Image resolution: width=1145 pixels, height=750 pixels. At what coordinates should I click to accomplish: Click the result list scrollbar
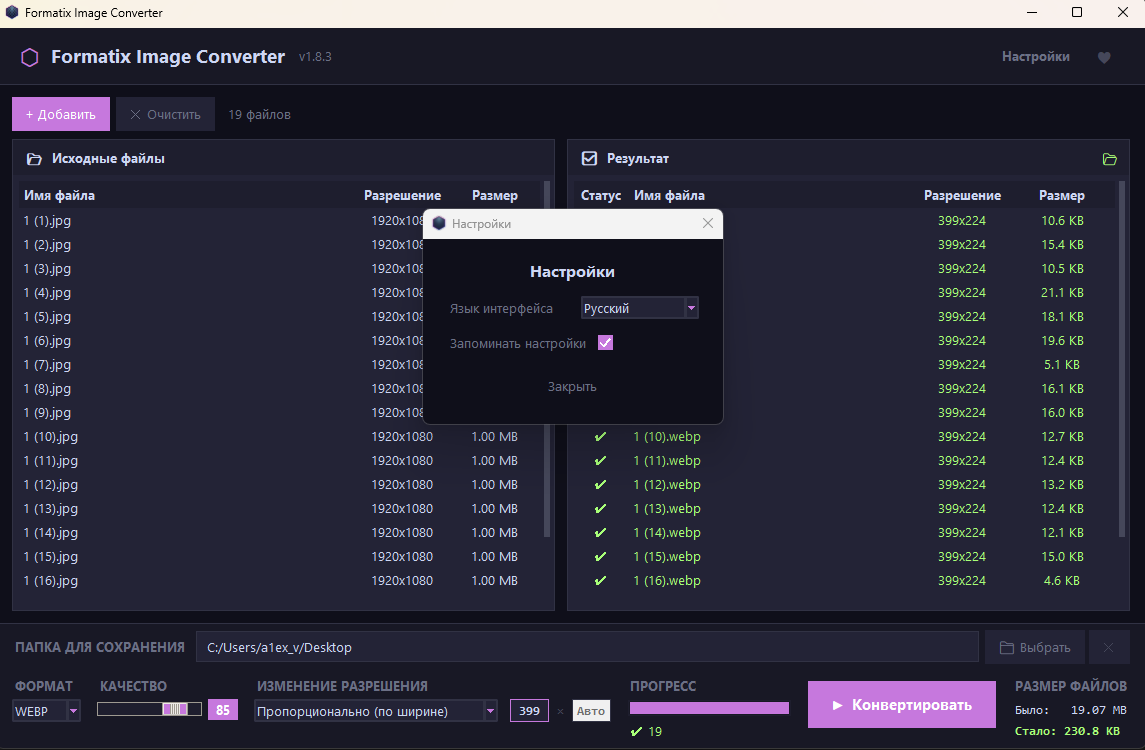1122,359
